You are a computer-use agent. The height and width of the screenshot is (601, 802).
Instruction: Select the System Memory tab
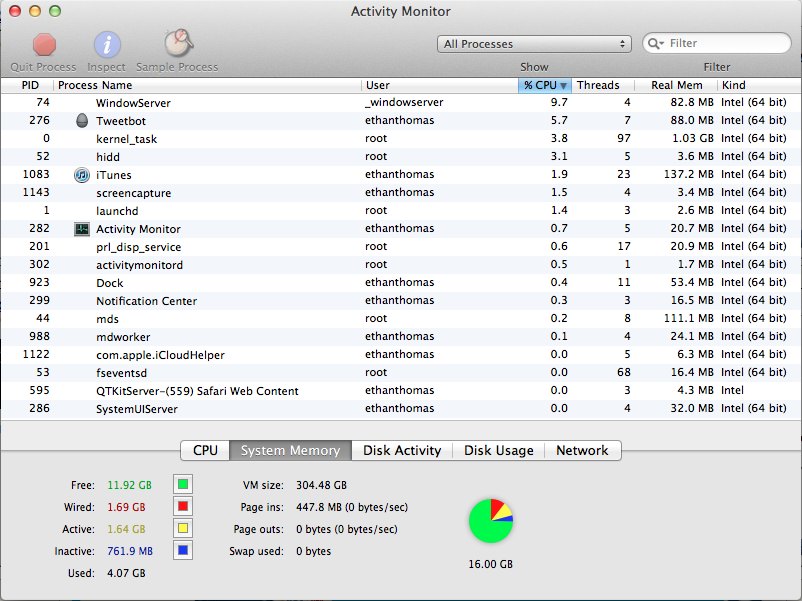(290, 450)
